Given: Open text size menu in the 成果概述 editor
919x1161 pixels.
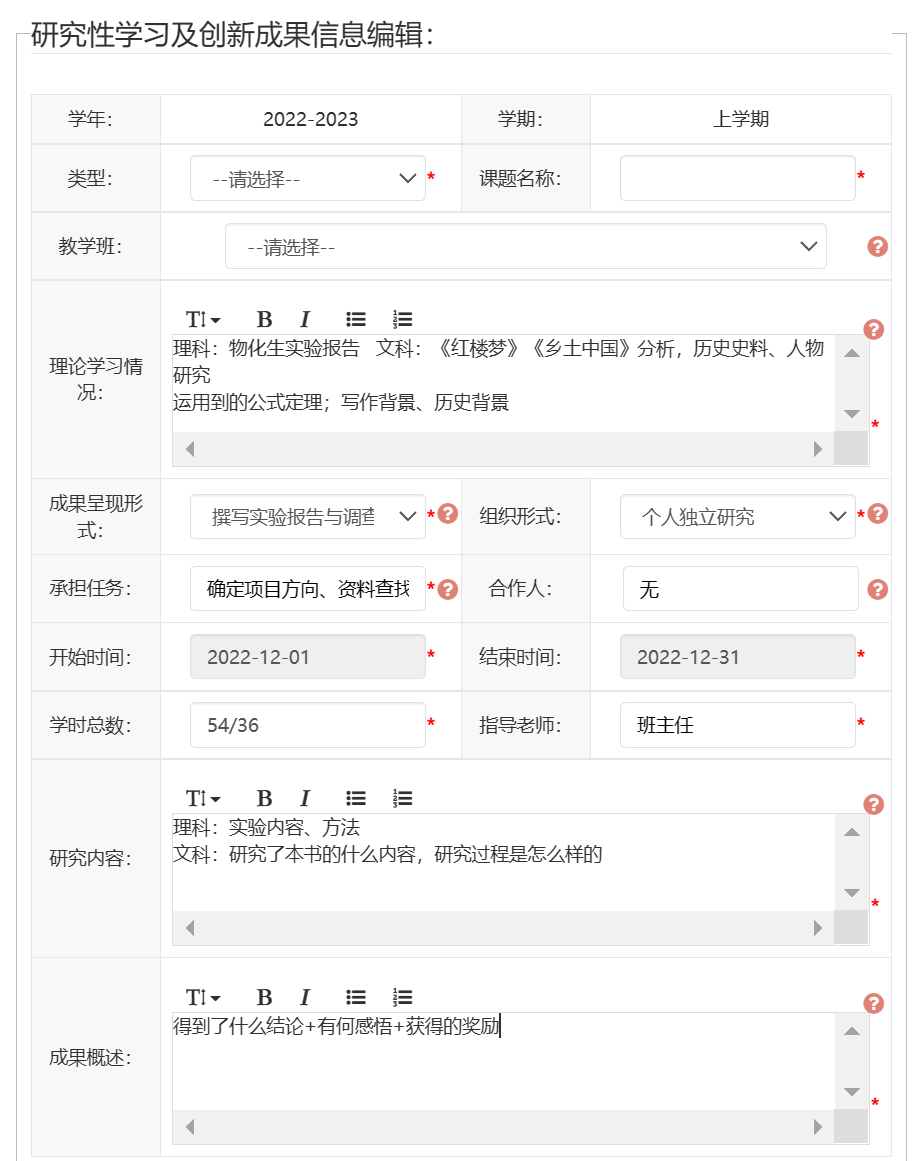Looking at the screenshot, I should click(x=203, y=997).
